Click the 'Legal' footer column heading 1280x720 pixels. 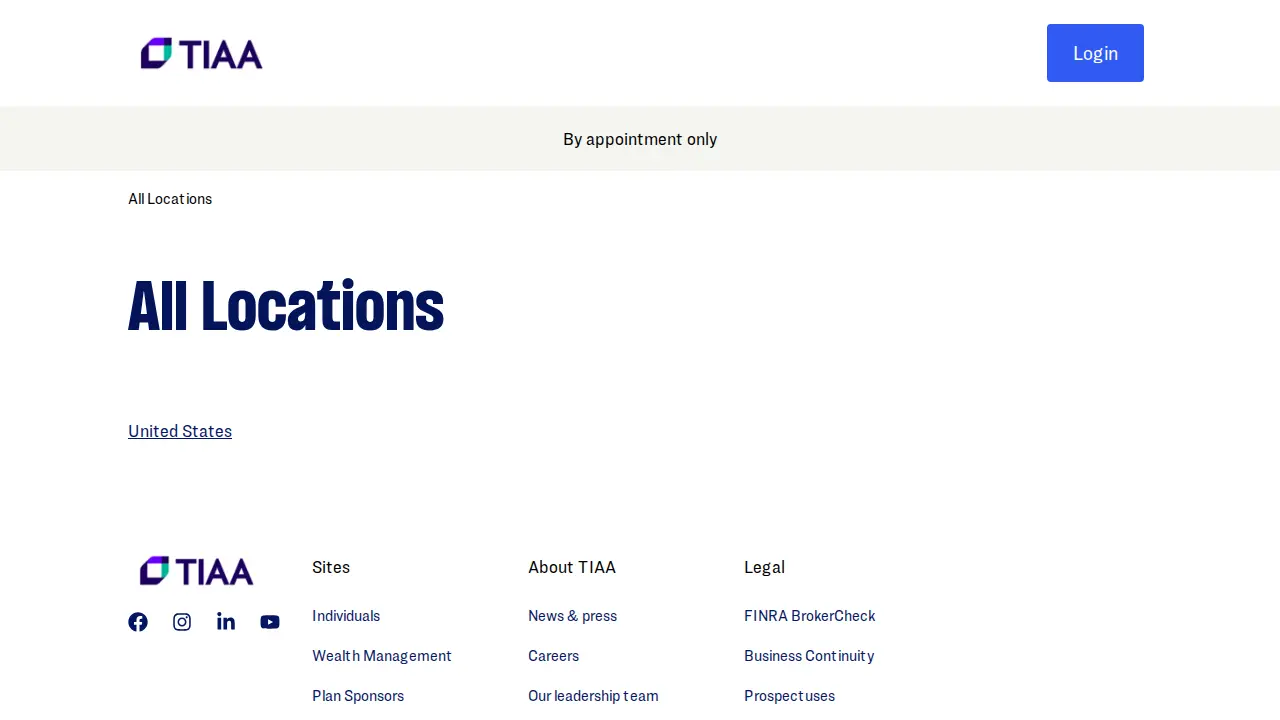pos(764,567)
